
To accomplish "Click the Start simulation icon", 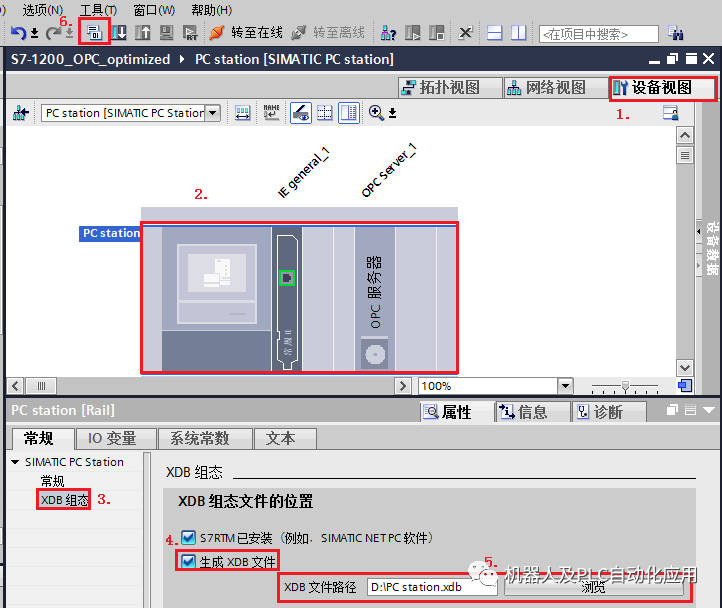I will [x=166, y=33].
